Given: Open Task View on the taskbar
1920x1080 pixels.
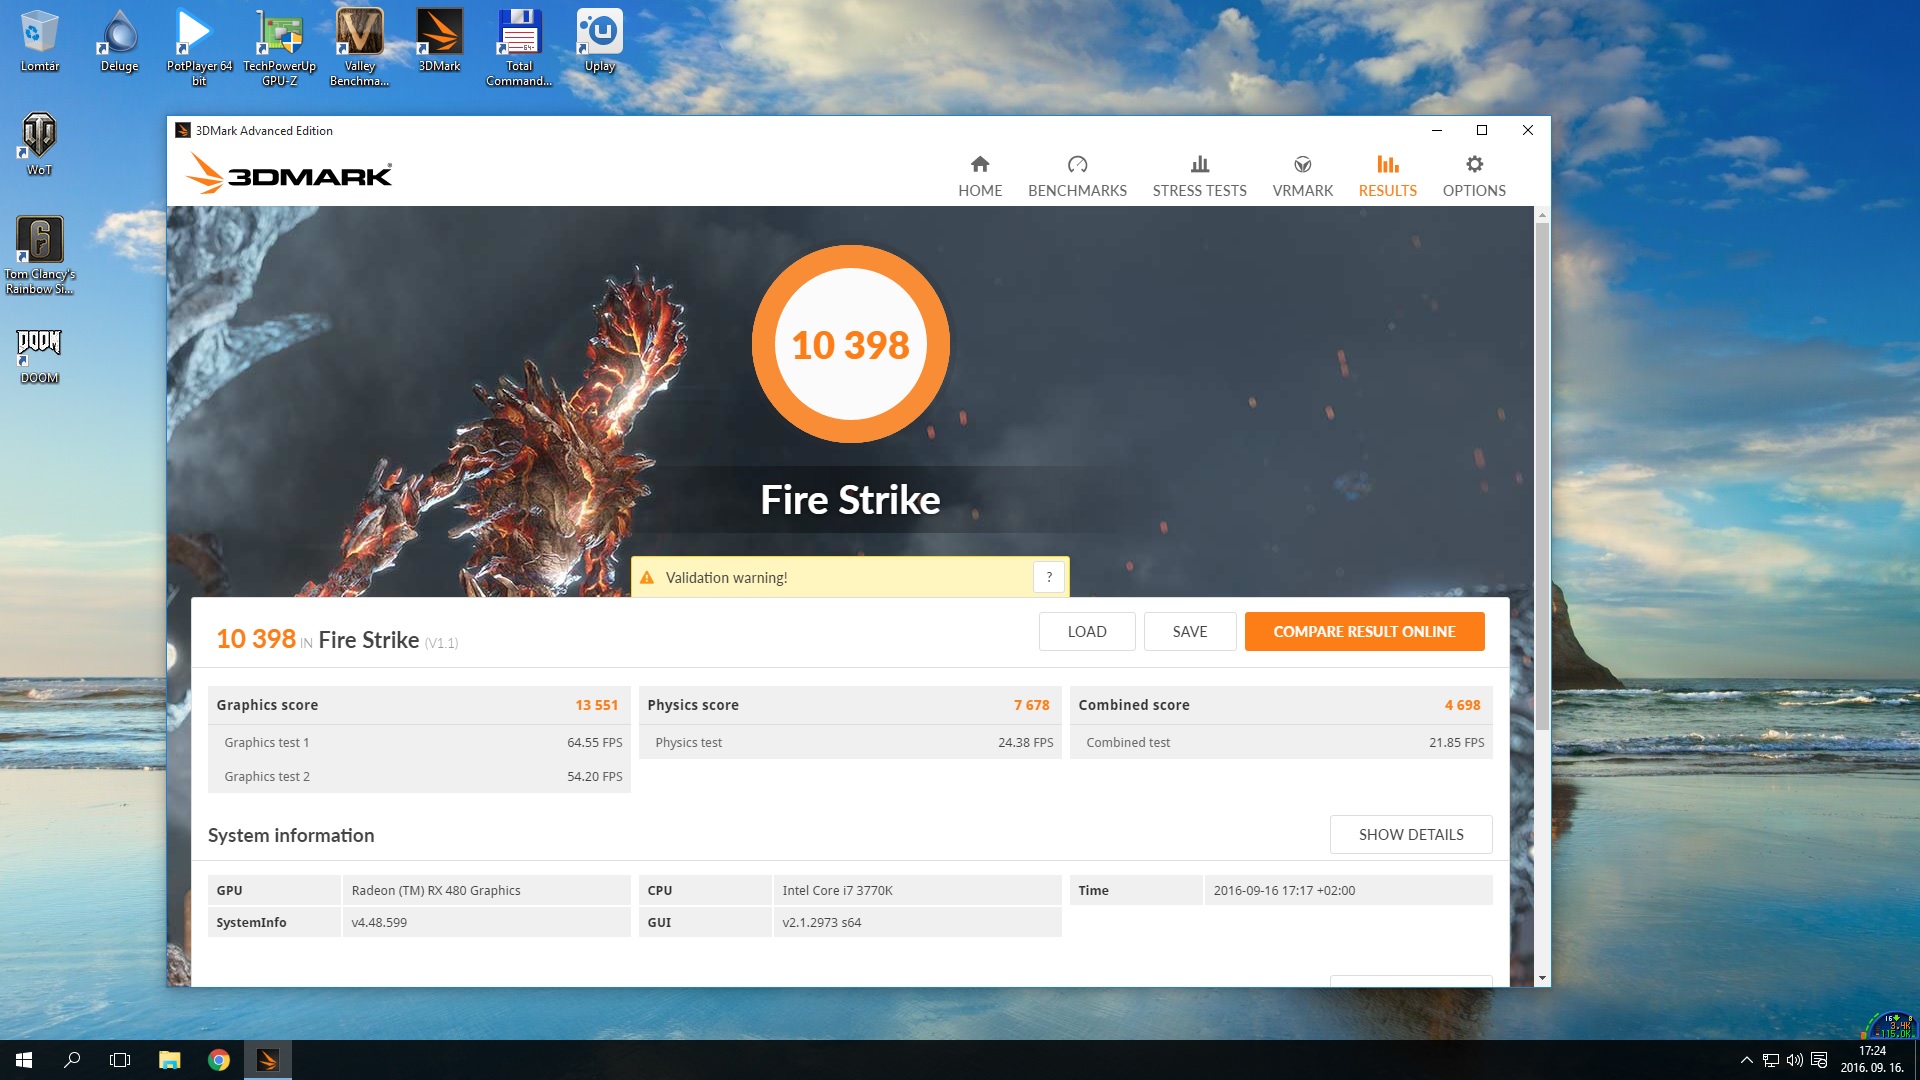Looking at the screenshot, I should (120, 1060).
